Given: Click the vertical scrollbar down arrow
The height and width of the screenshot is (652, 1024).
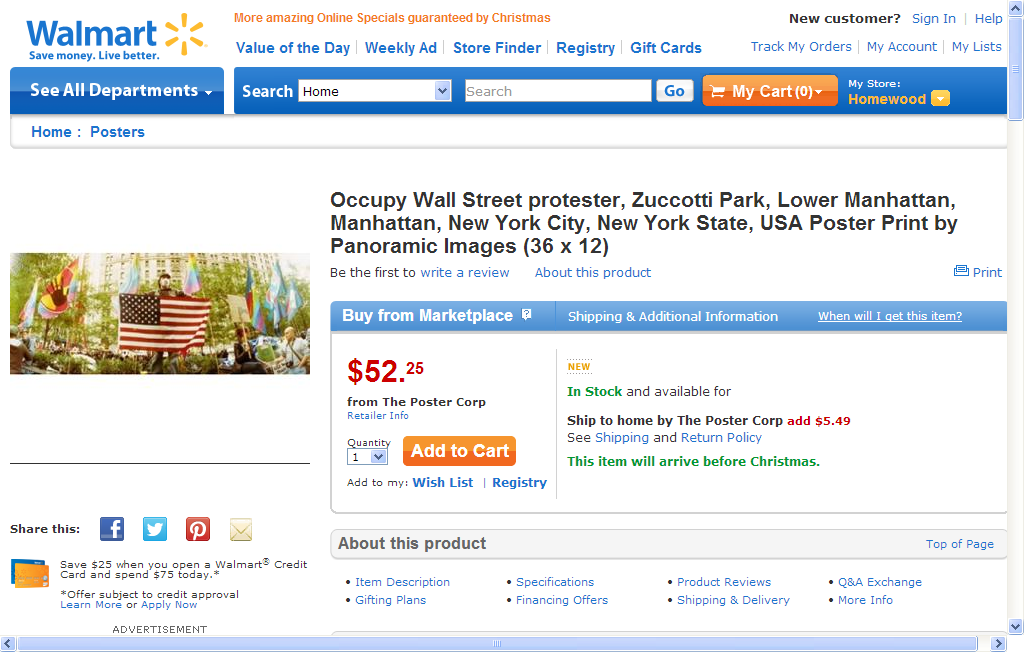Looking at the screenshot, I should tap(1016, 626).
